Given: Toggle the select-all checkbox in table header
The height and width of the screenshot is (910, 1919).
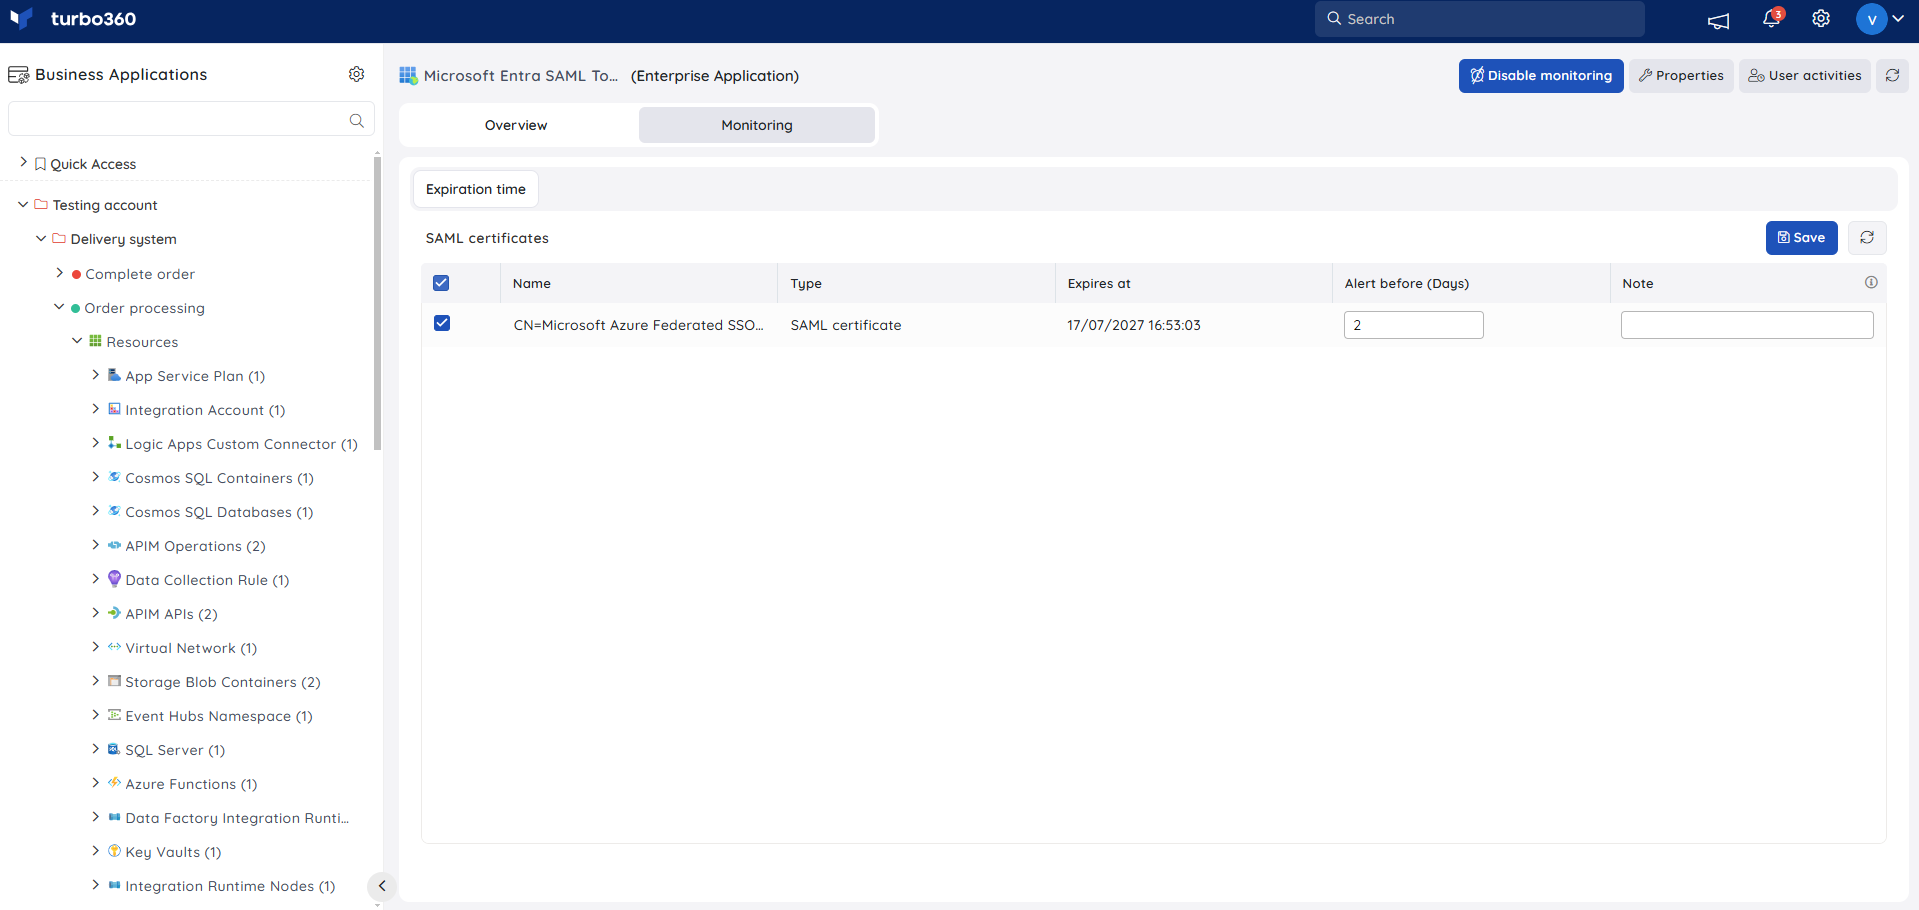Looking at the screenshot, I should click(441, 283).
